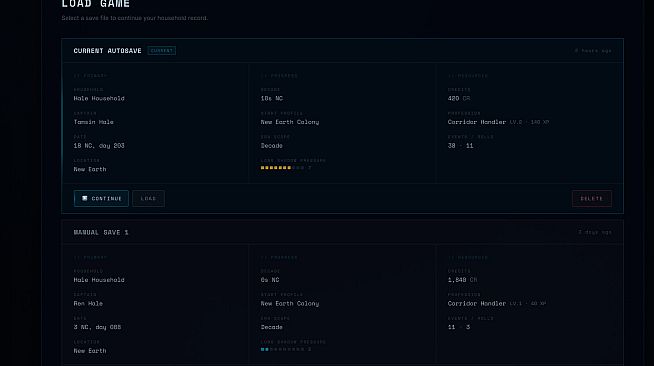The height and width of the screenshot is (366, 654).
Task: Click the autosave timestamp 'hours ago'
Action: pos(593,51)
